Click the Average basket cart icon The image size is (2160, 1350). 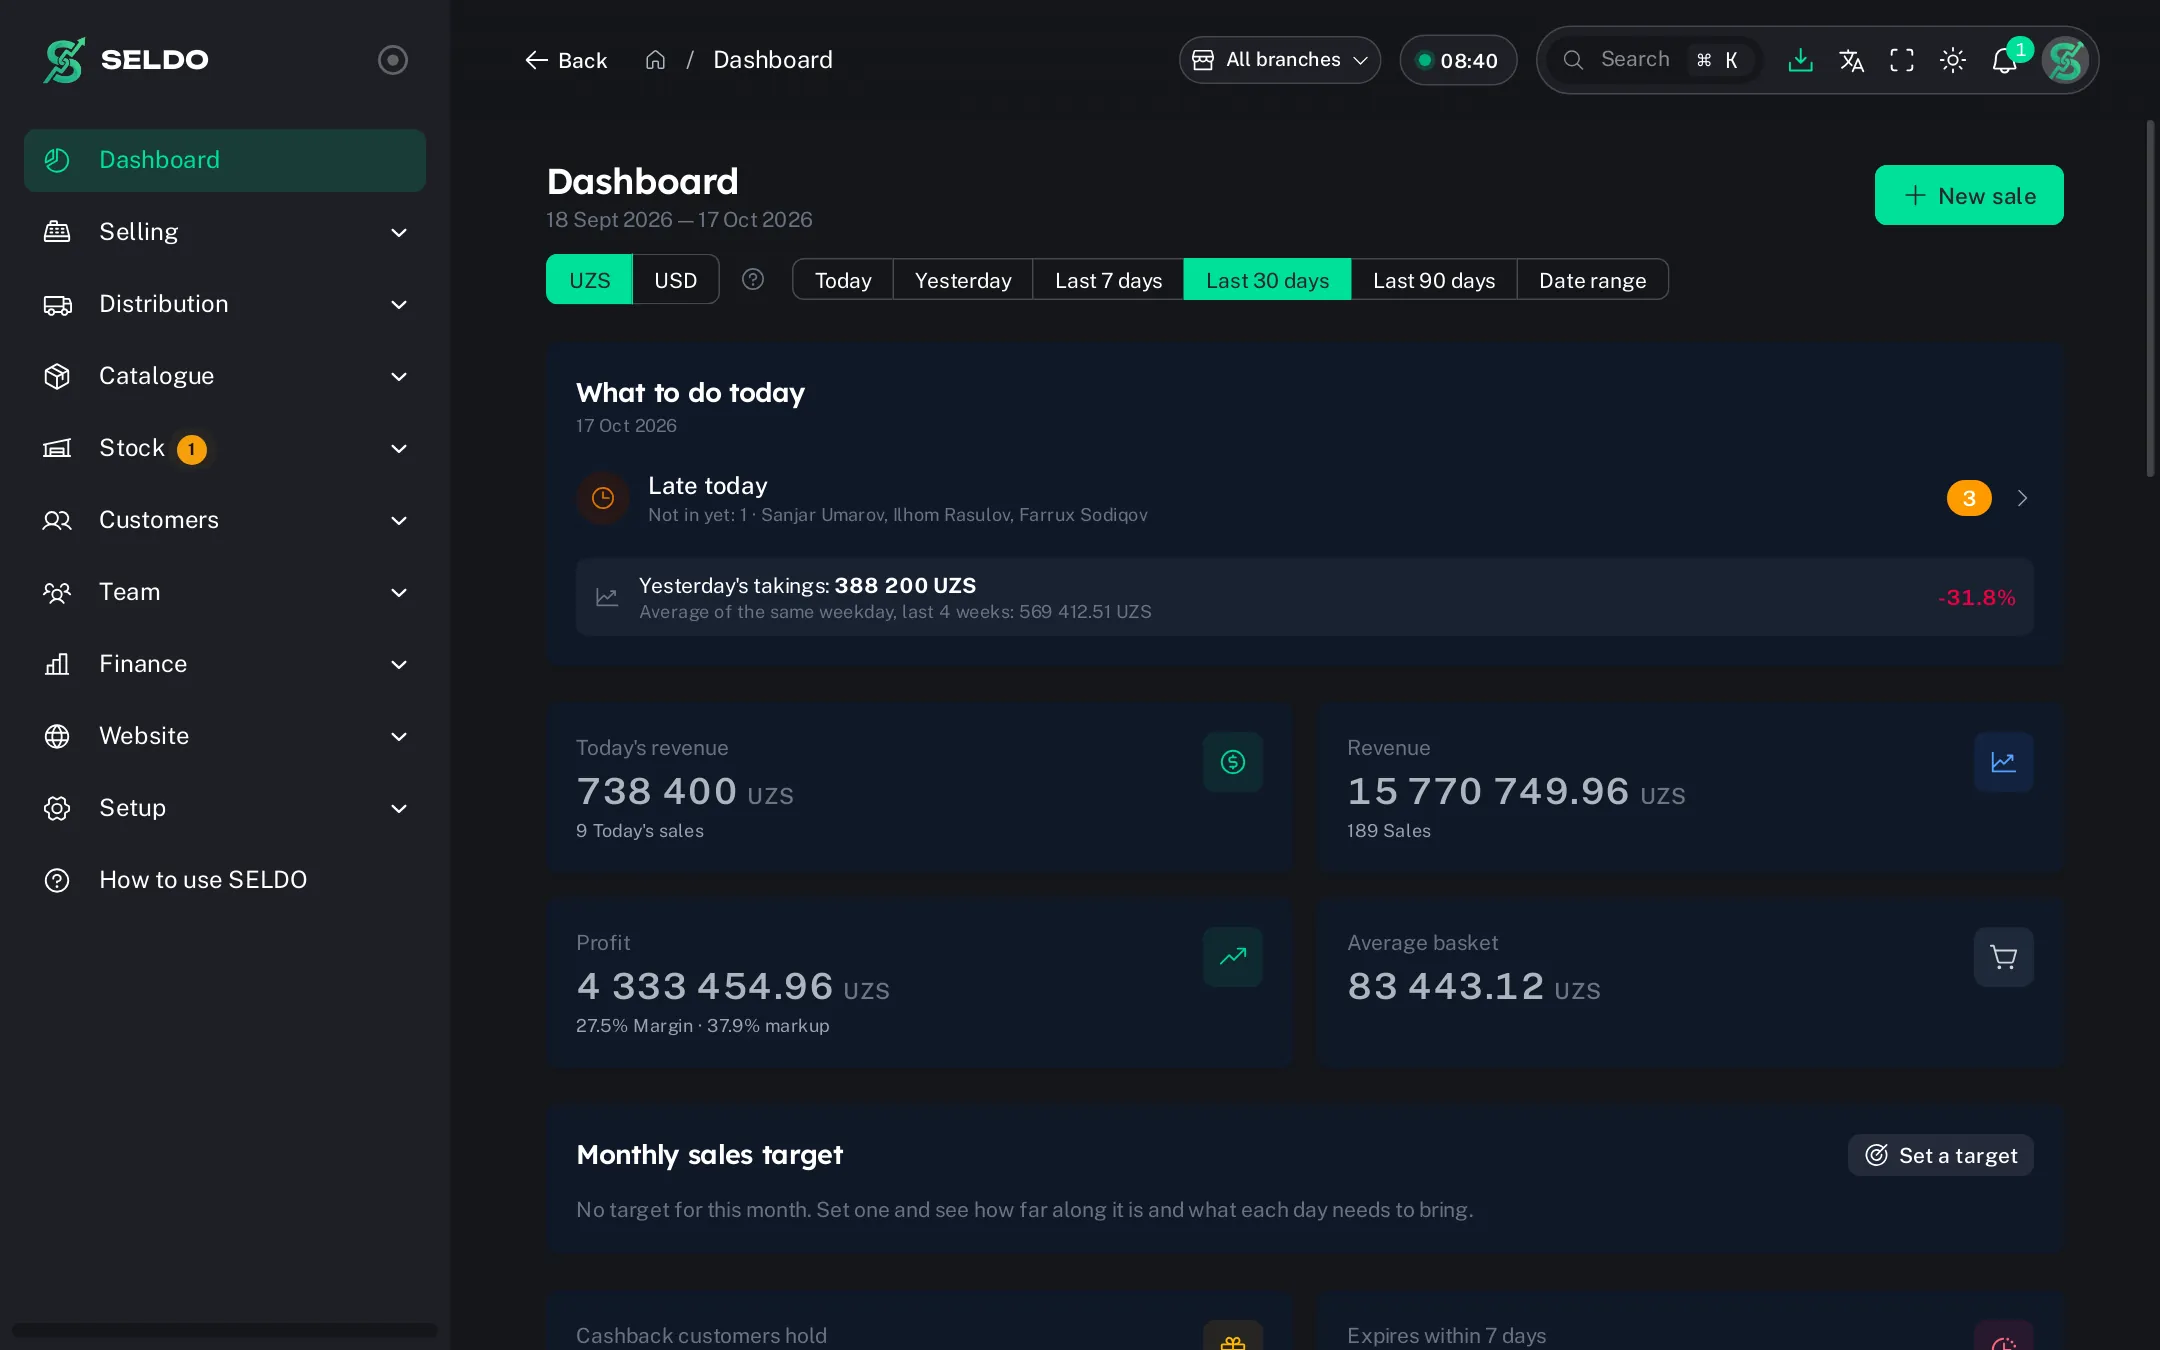coord(2003,957)
